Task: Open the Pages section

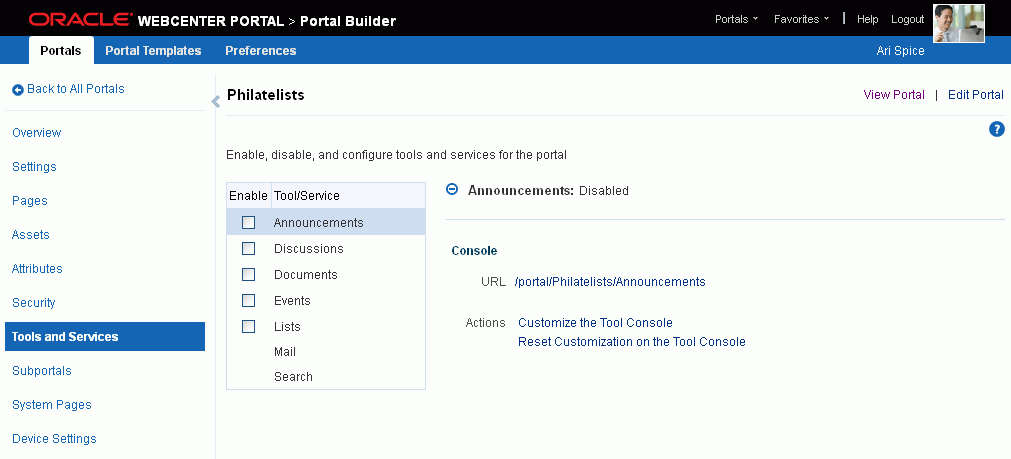Action: [x=30, y=201]
